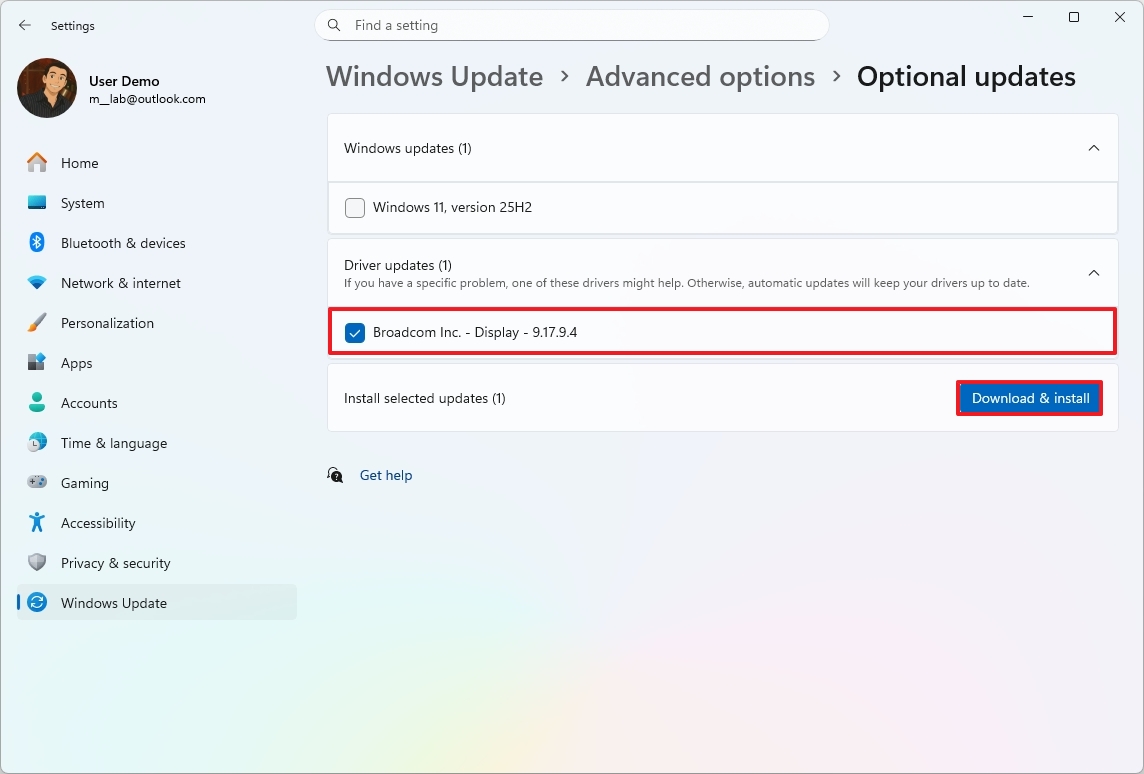The width and height of the screenshot is (1144, 774).
Task: Open the Get help link
Action: [386, 475]
